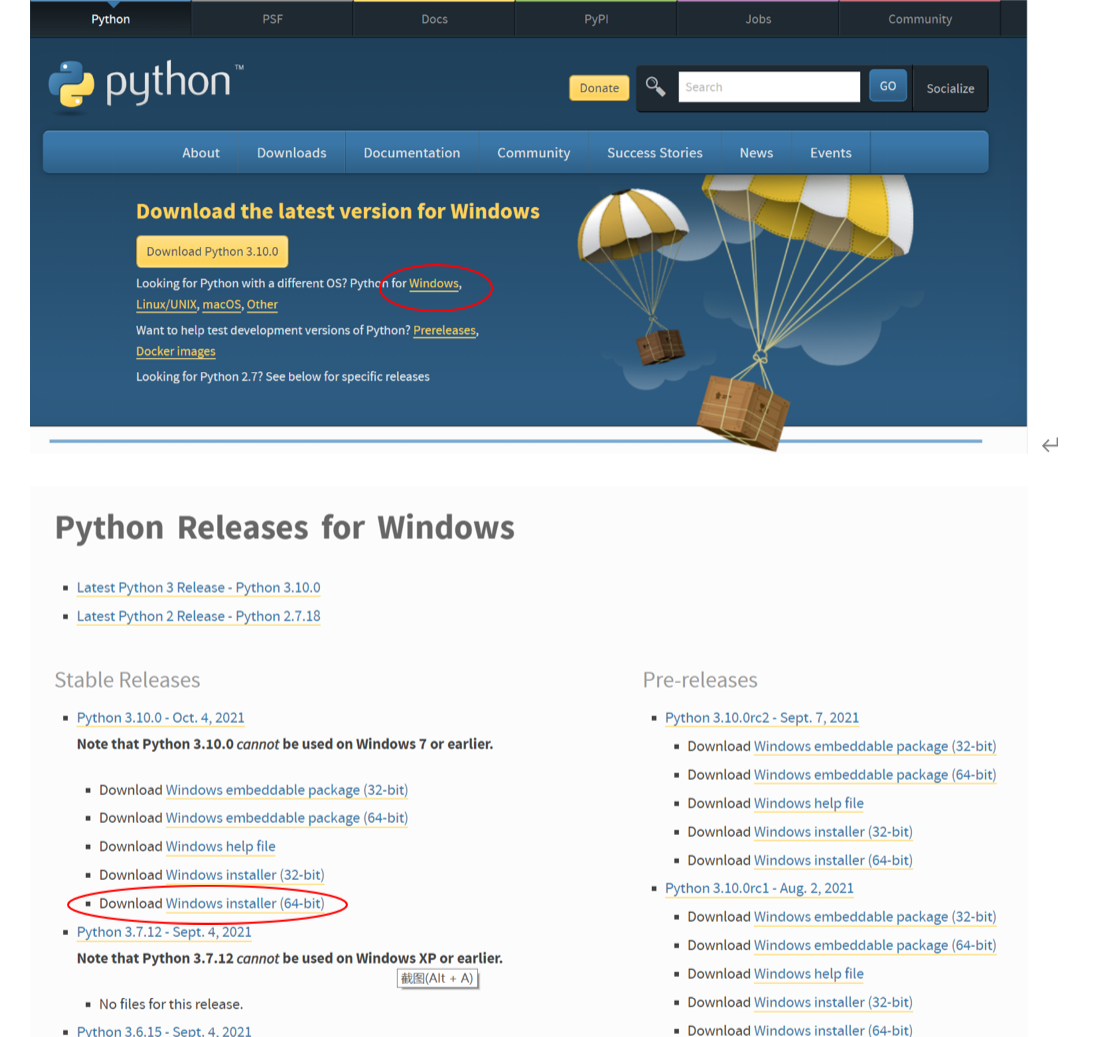1093x1037 pixels.
Task: Open the About navigation menu
Action: (201, 153)
